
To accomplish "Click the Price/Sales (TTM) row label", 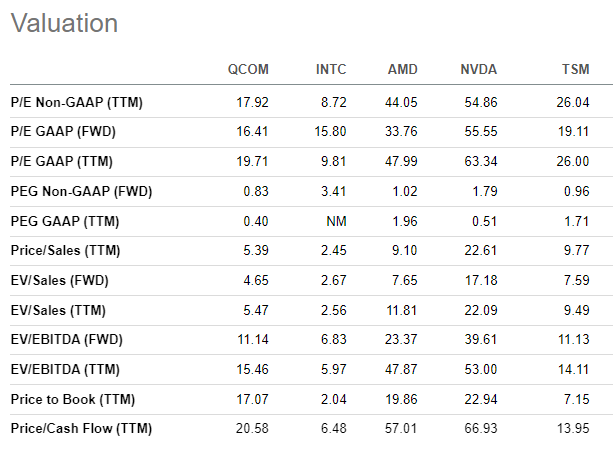I will (x=65, y=250).
